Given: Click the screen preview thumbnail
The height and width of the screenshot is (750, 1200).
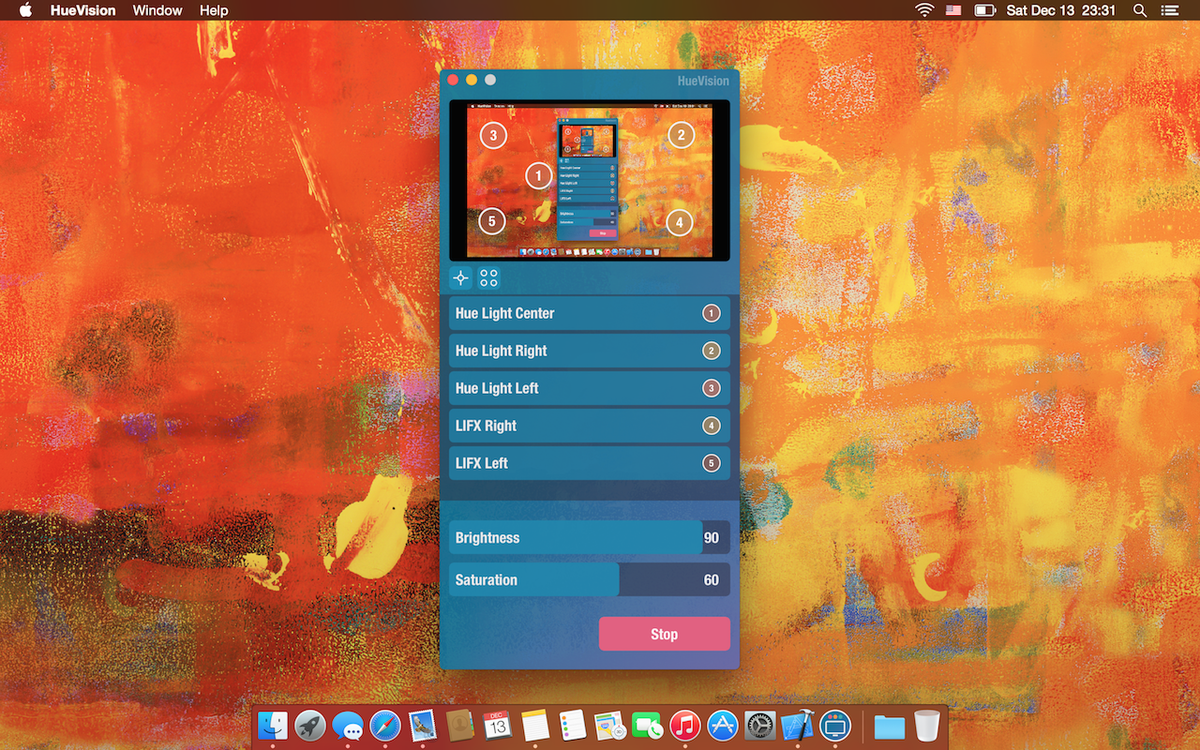Looking at the screenshot, I should 589,180.
